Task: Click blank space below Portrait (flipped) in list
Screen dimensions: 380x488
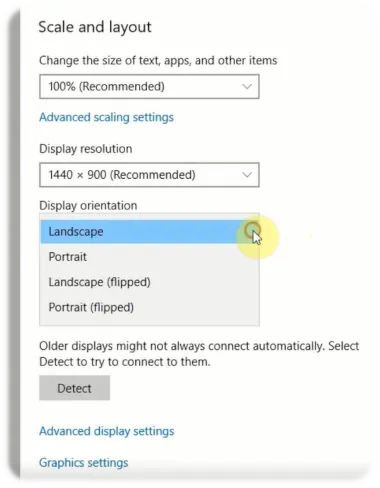Action: [149, 322]
